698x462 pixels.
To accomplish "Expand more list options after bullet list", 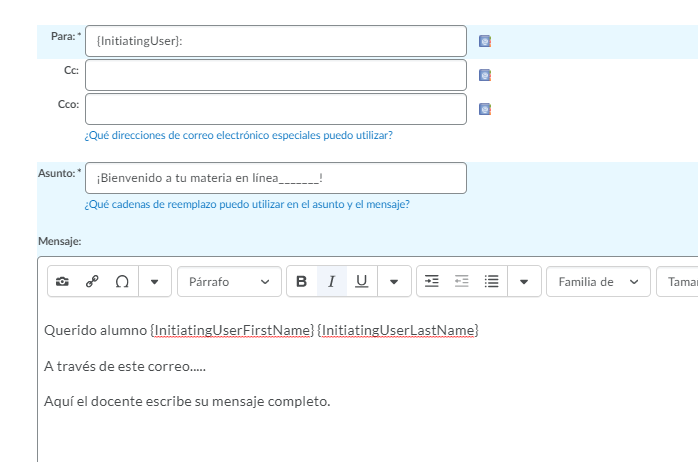I will pyautogui.click(x=524, y=282).
